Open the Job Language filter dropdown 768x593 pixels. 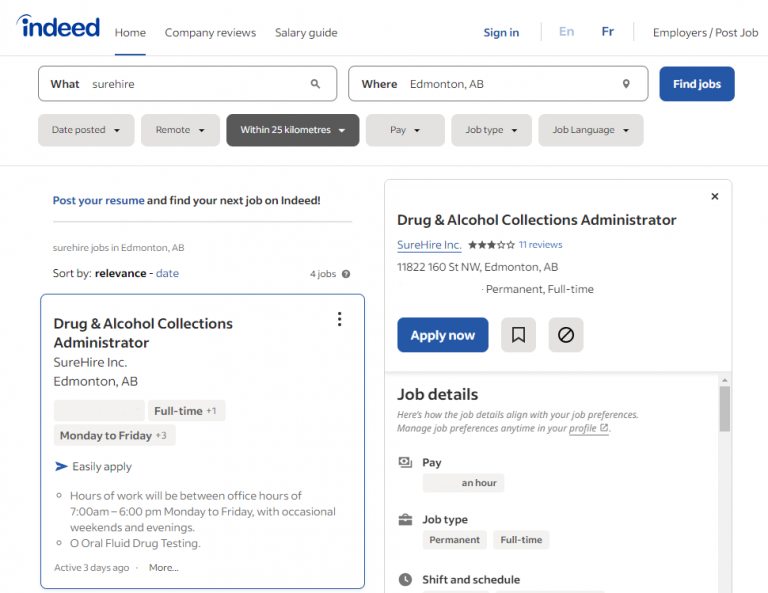coord(591,130)
